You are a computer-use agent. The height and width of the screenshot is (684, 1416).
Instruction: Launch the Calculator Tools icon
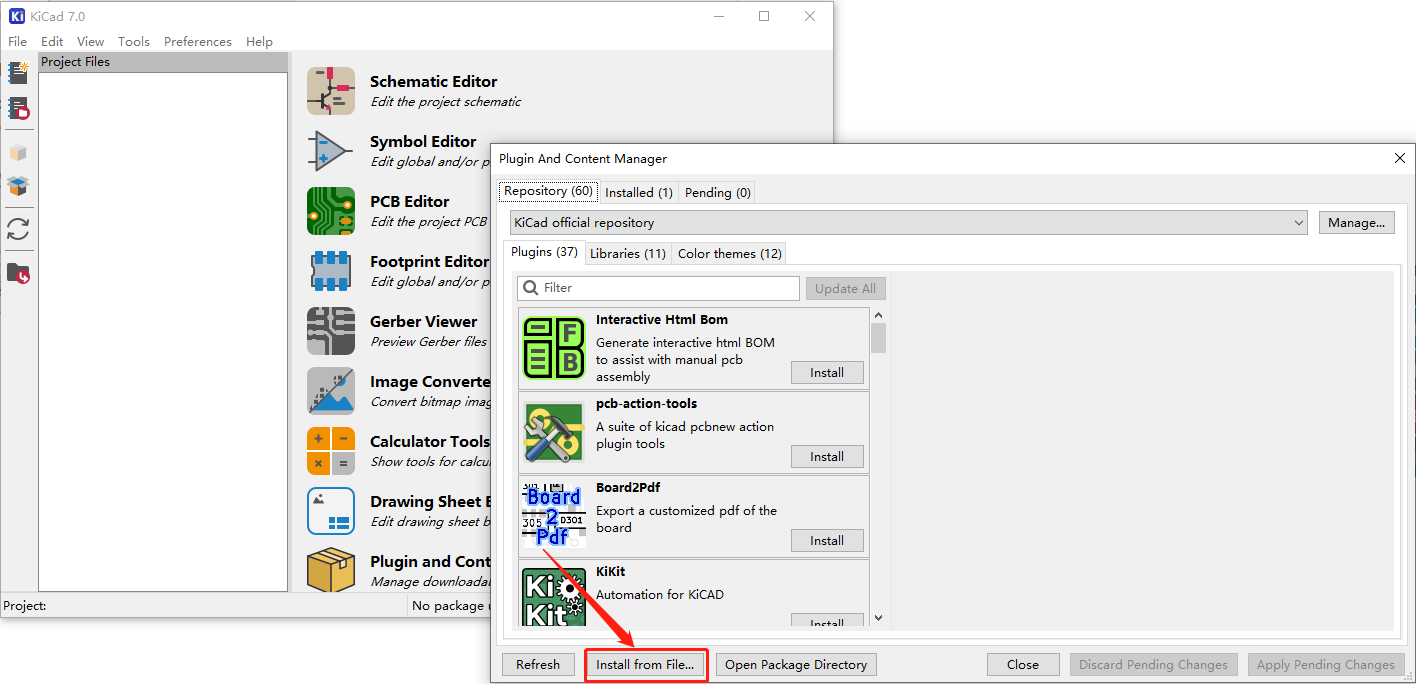pos(331,451)
